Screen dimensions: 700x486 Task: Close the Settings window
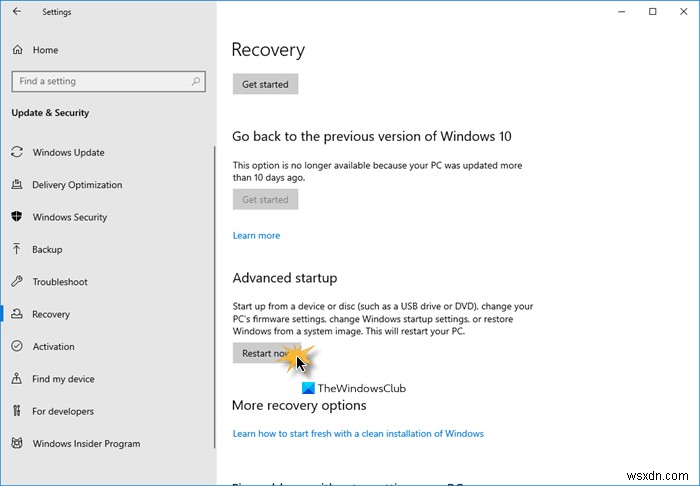683,12
